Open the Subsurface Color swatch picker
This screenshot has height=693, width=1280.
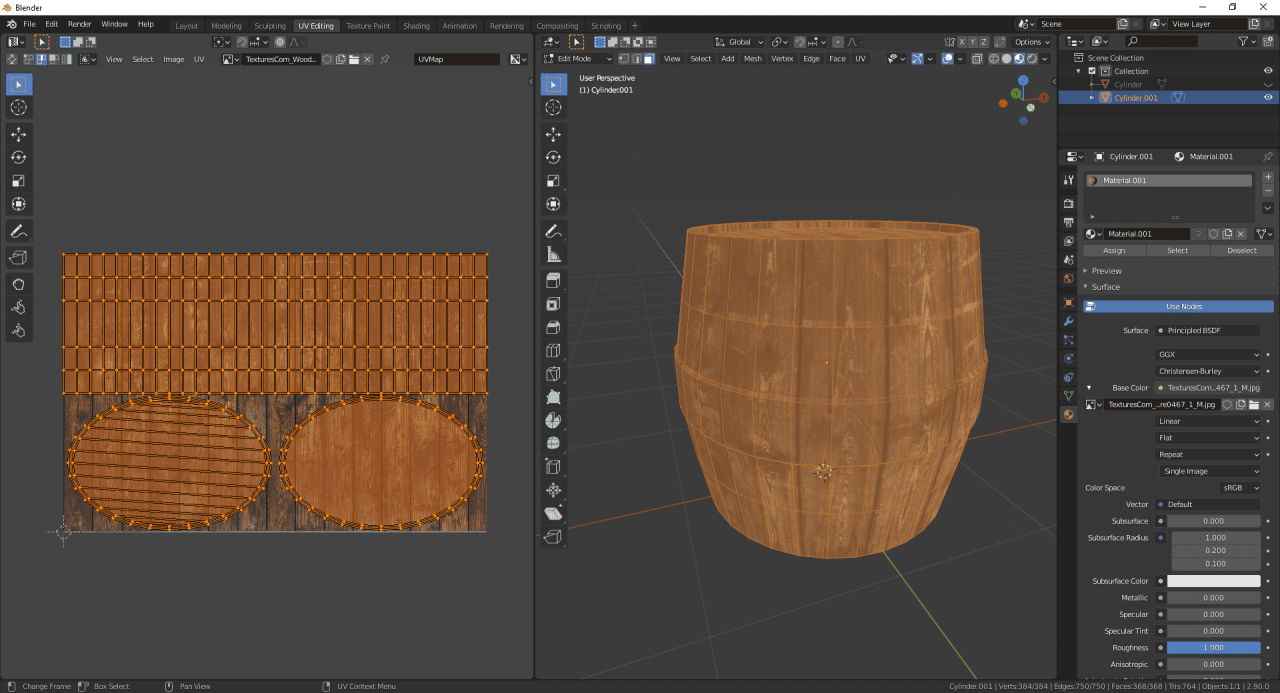(x=1214, y=580)
